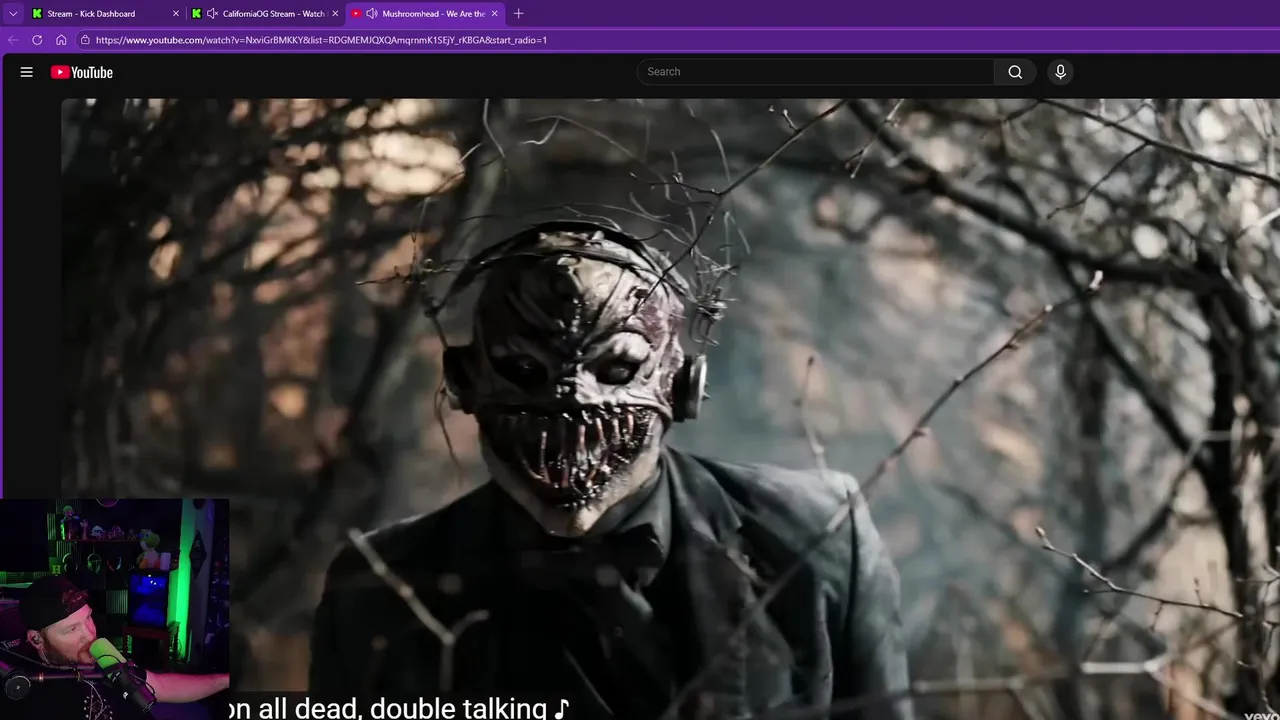Close the CaliforniaOG Stream tab
The width and height of the screenshot is (1280, 720).
335,14
